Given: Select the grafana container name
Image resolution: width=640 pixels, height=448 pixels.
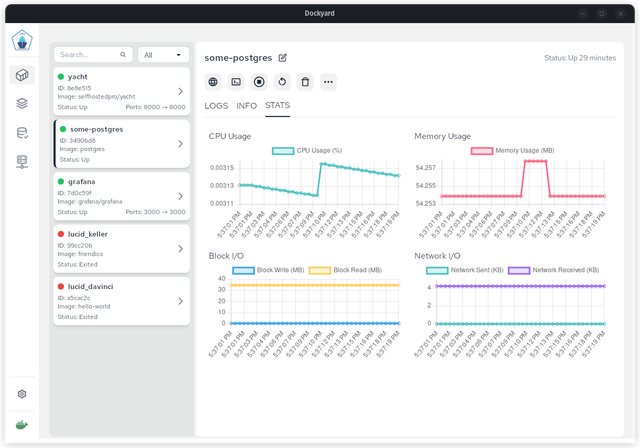Looking at the screenshot, I should tap(82, 182).
